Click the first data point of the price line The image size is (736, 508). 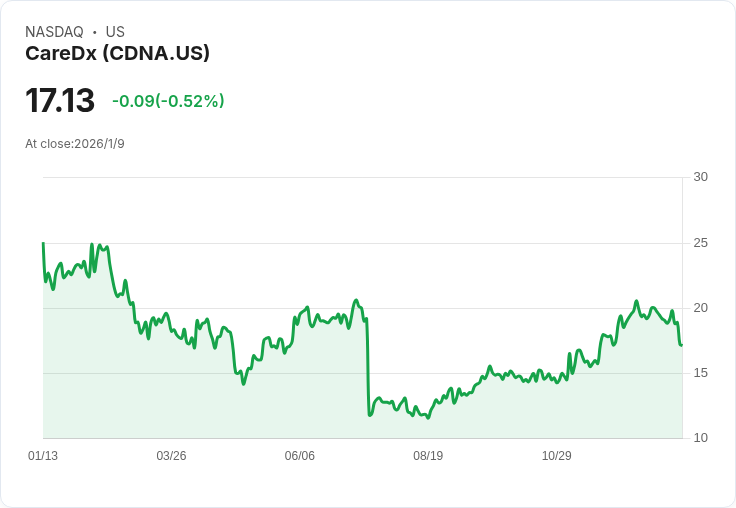[x=43, y=243]
